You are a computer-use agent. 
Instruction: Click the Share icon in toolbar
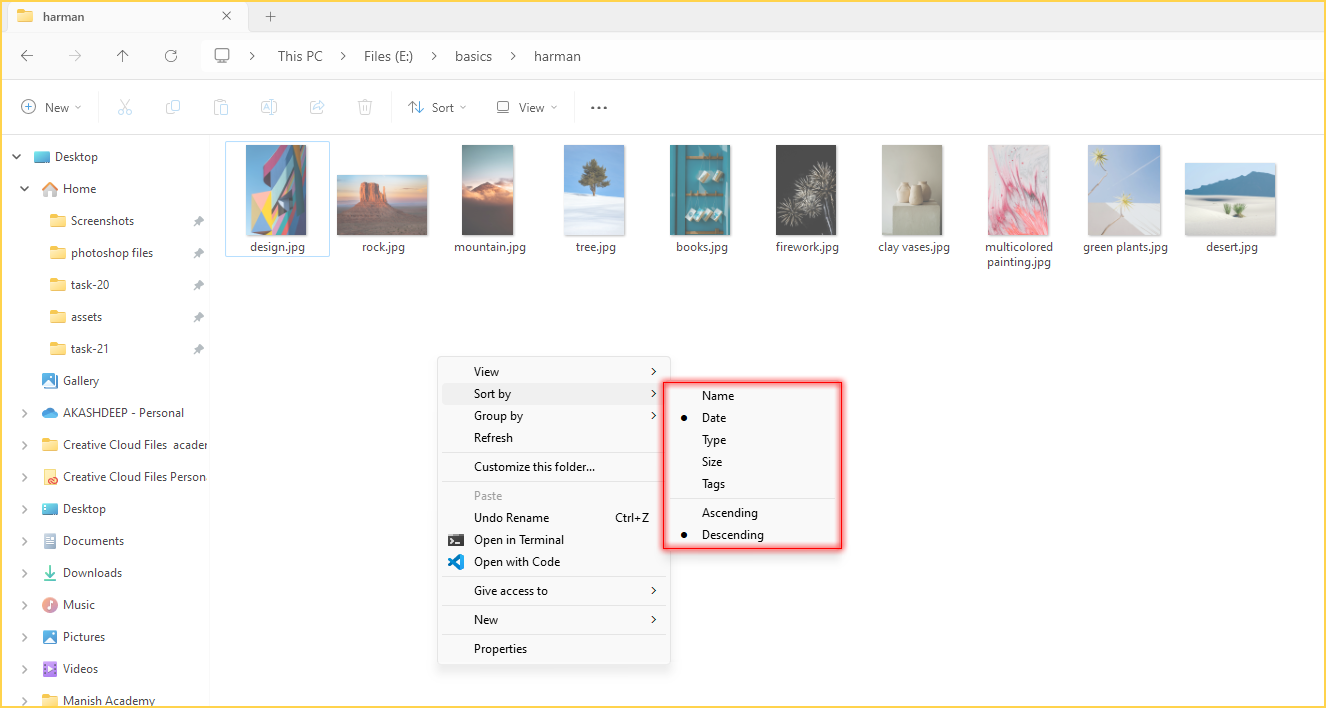pyautogui.click(x=317, y=108)
